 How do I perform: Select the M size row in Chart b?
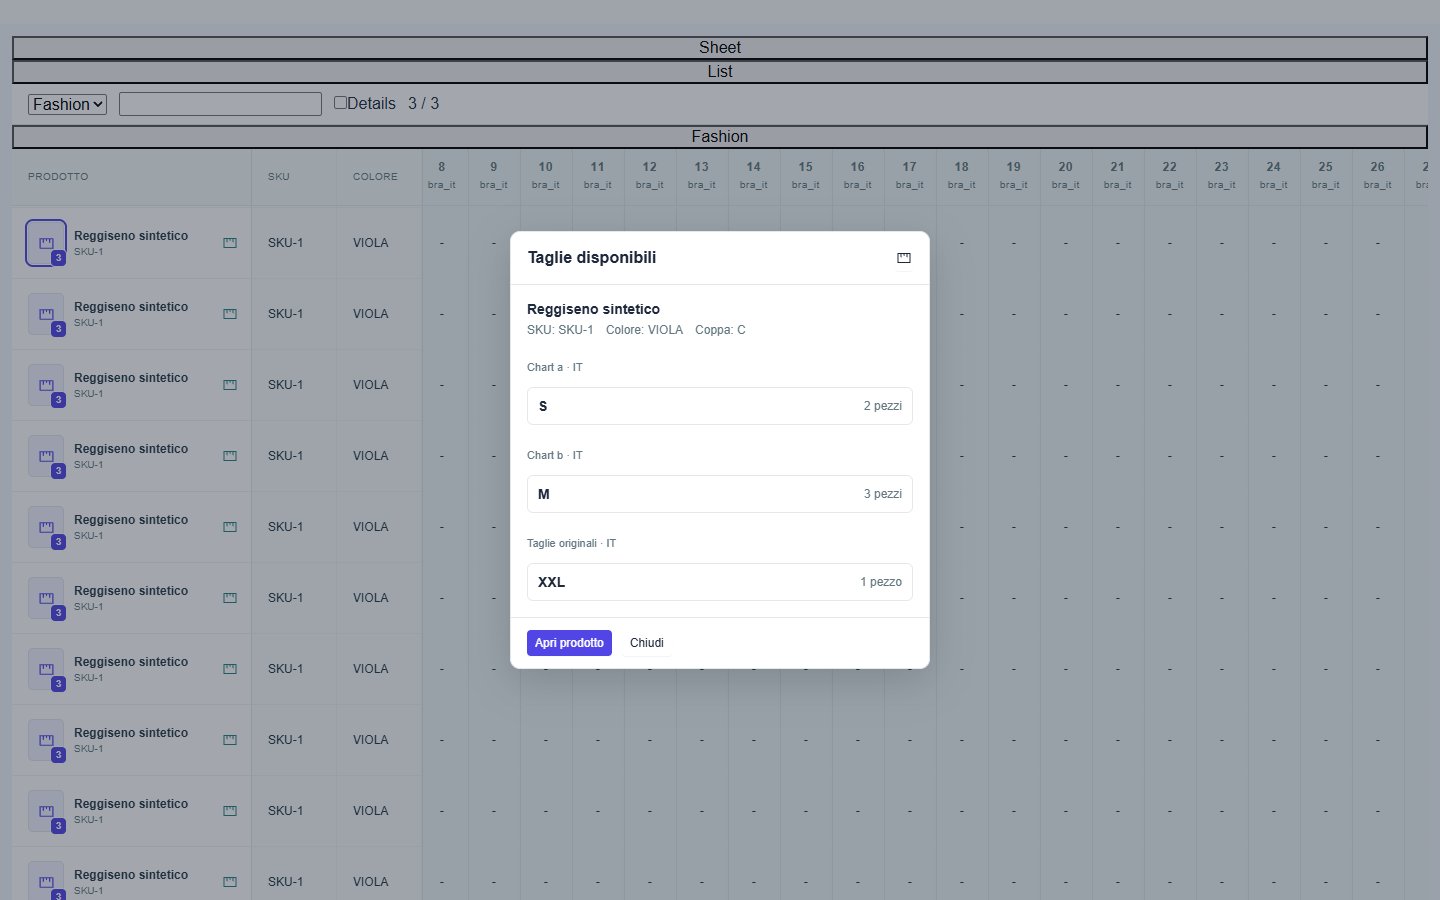point(720,494)
